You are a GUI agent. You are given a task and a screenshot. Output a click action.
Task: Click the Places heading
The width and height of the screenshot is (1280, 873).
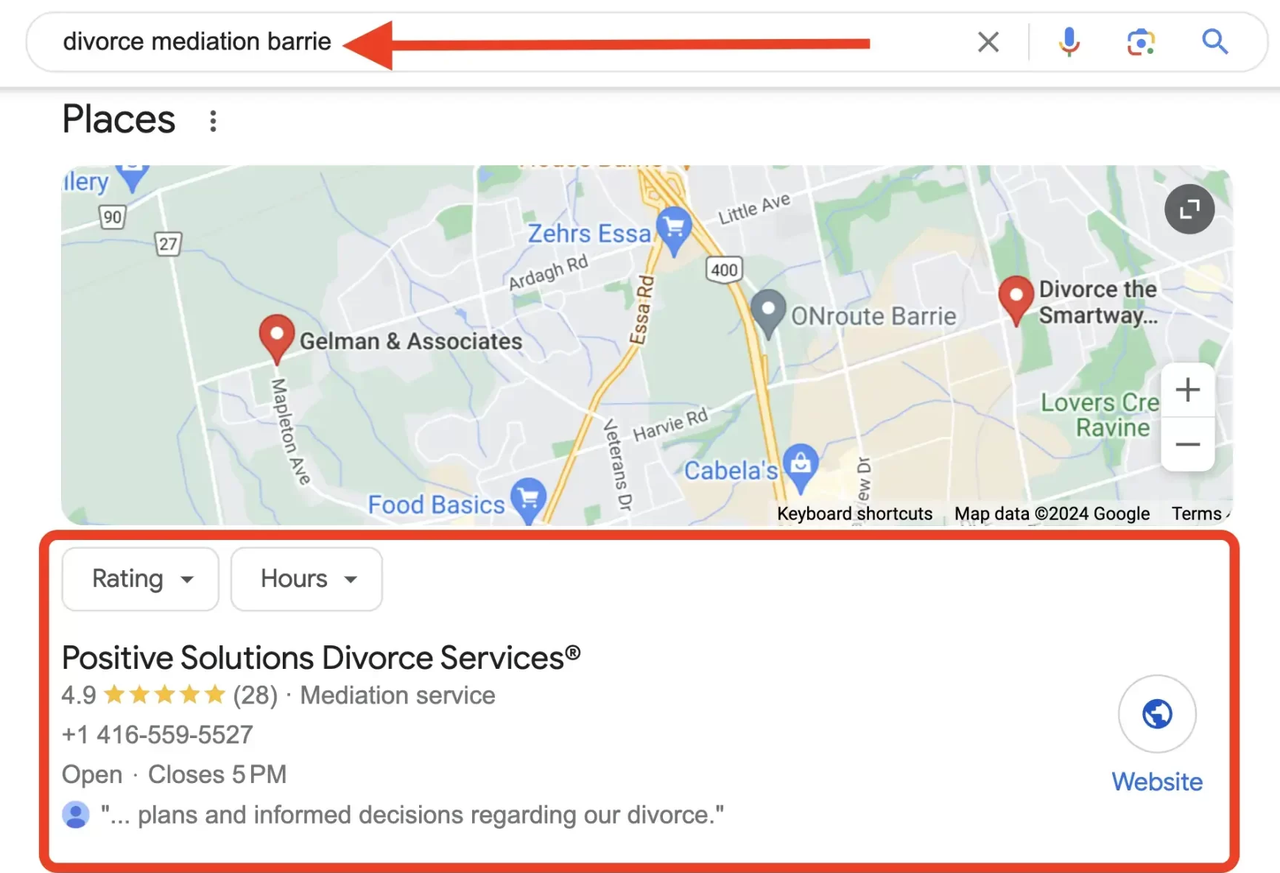(x=119, y=120)
